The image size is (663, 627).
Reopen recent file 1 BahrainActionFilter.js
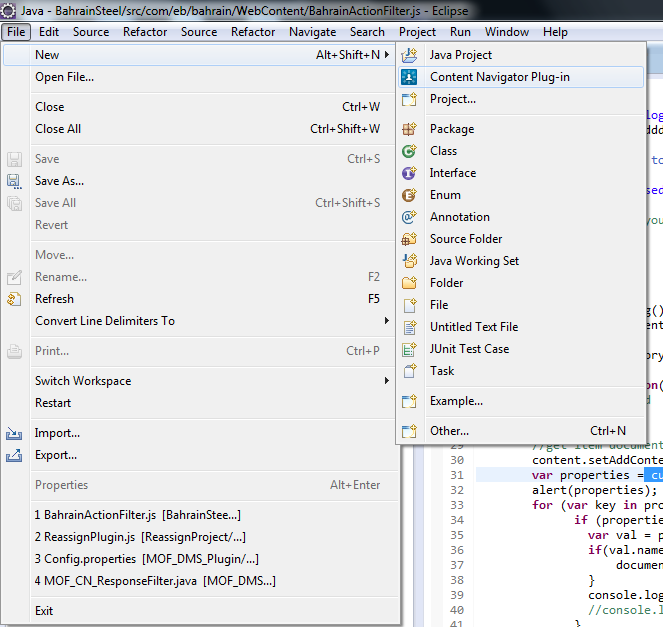(201, 515)
